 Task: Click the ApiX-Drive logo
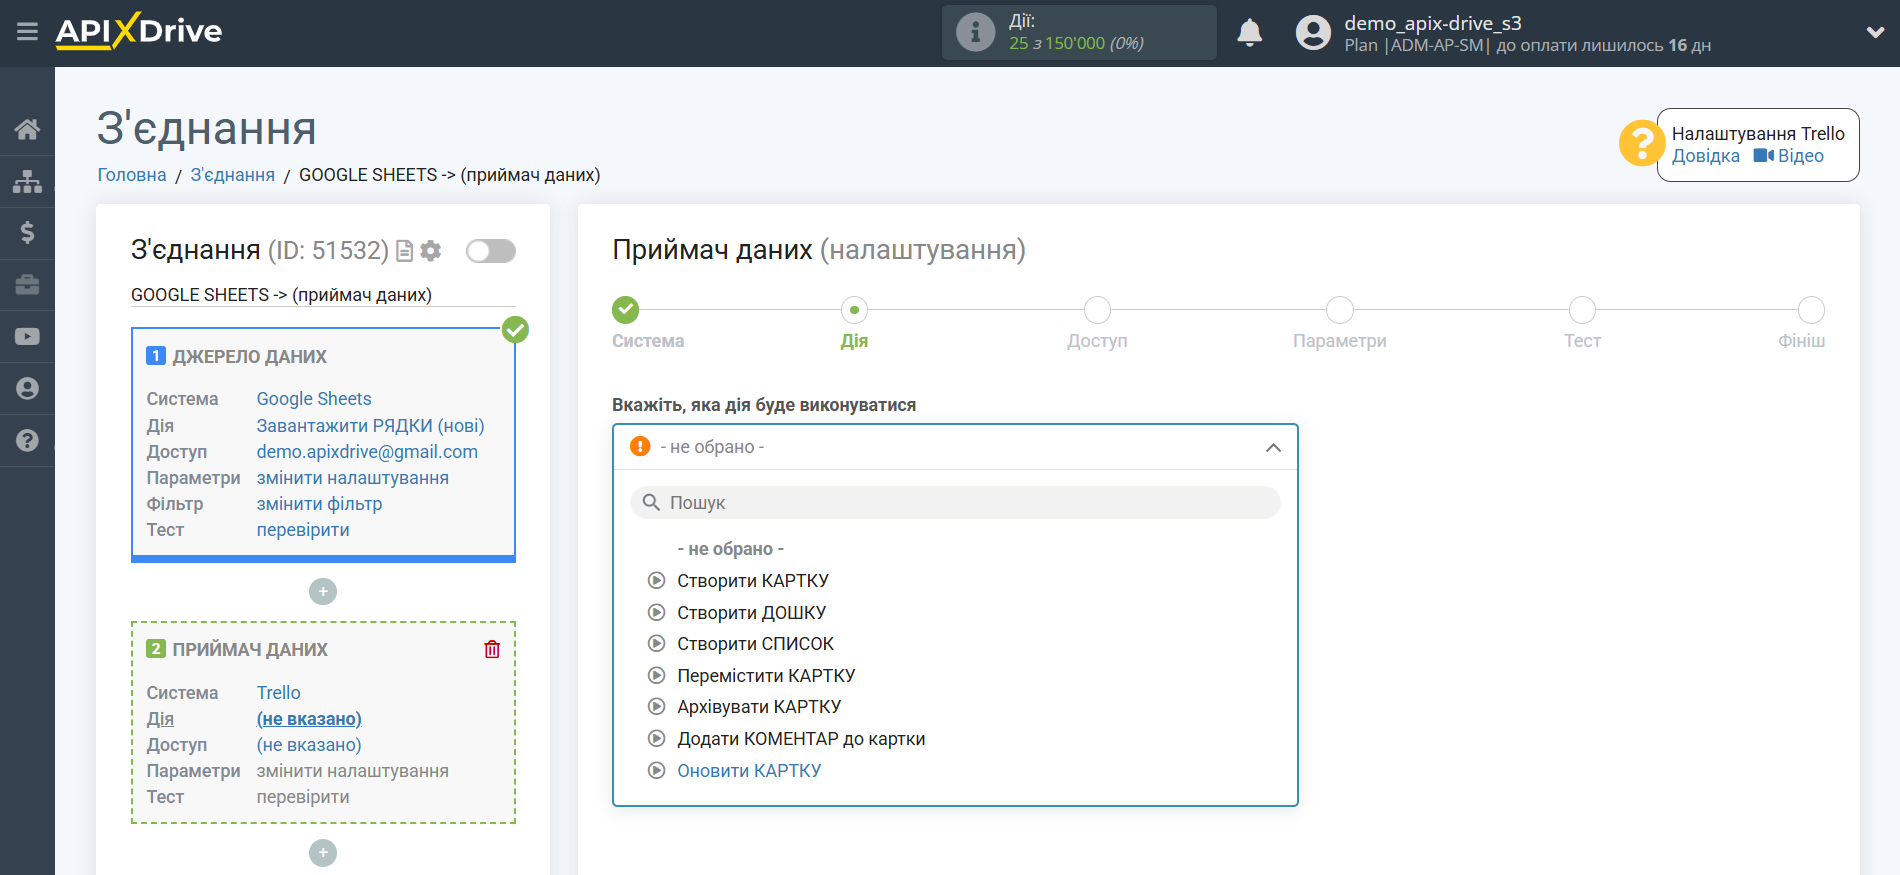[139, 31]
